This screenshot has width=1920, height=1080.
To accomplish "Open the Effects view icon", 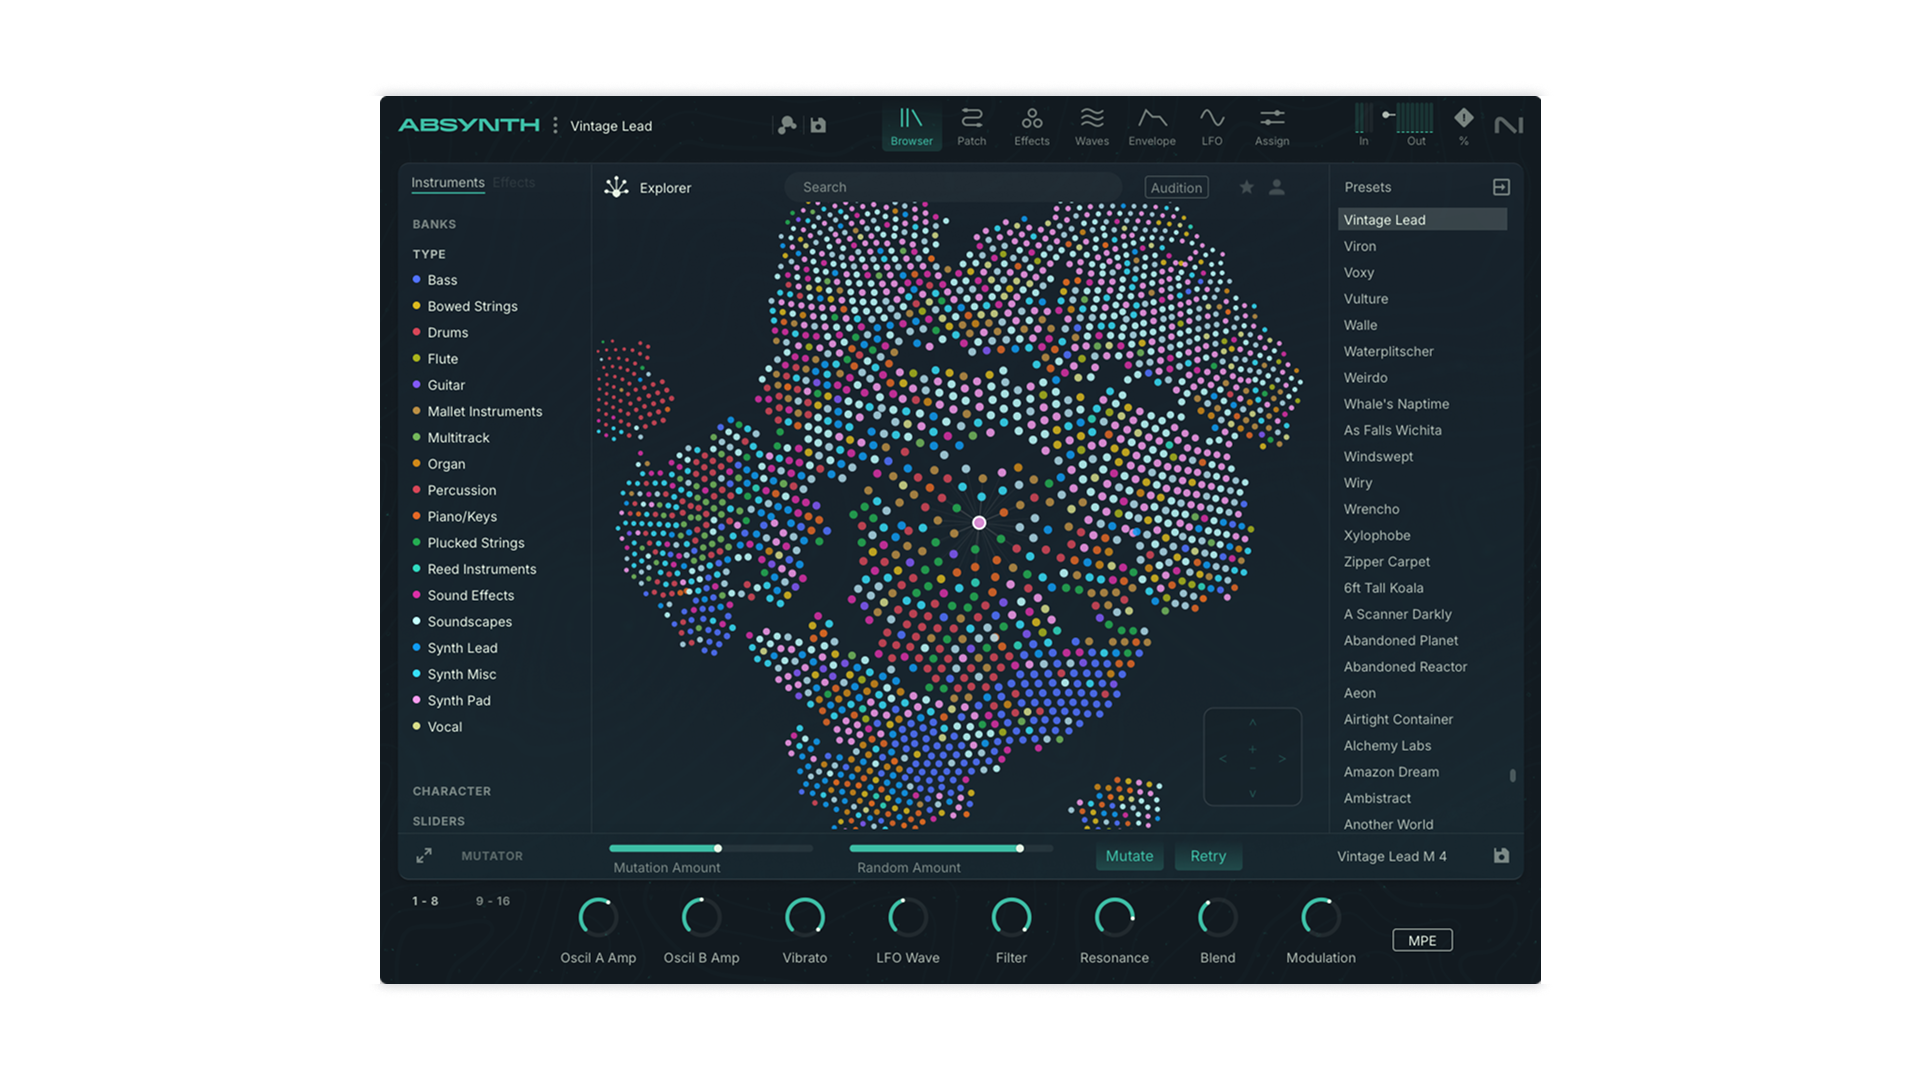I will click(x=1031, y=126).
